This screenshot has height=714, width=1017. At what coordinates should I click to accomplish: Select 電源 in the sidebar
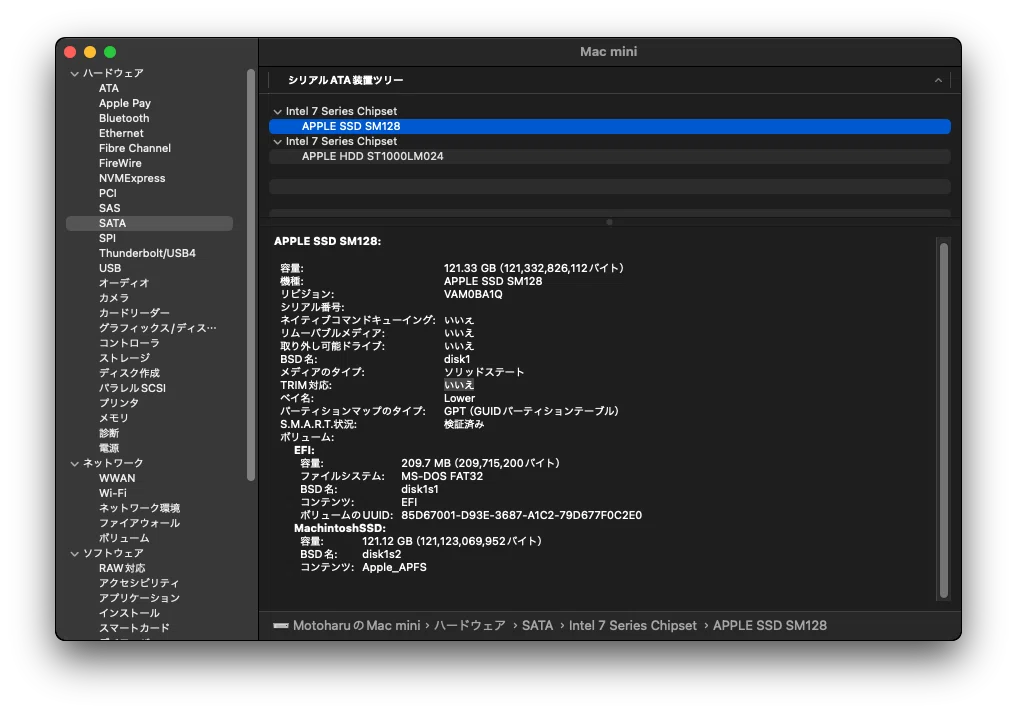pos(109,447)
